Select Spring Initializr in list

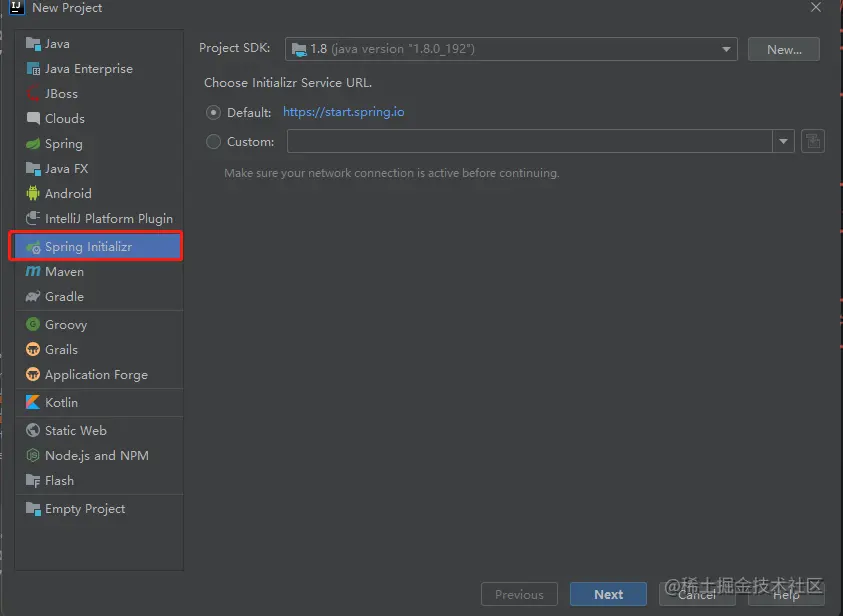point(99,247)
